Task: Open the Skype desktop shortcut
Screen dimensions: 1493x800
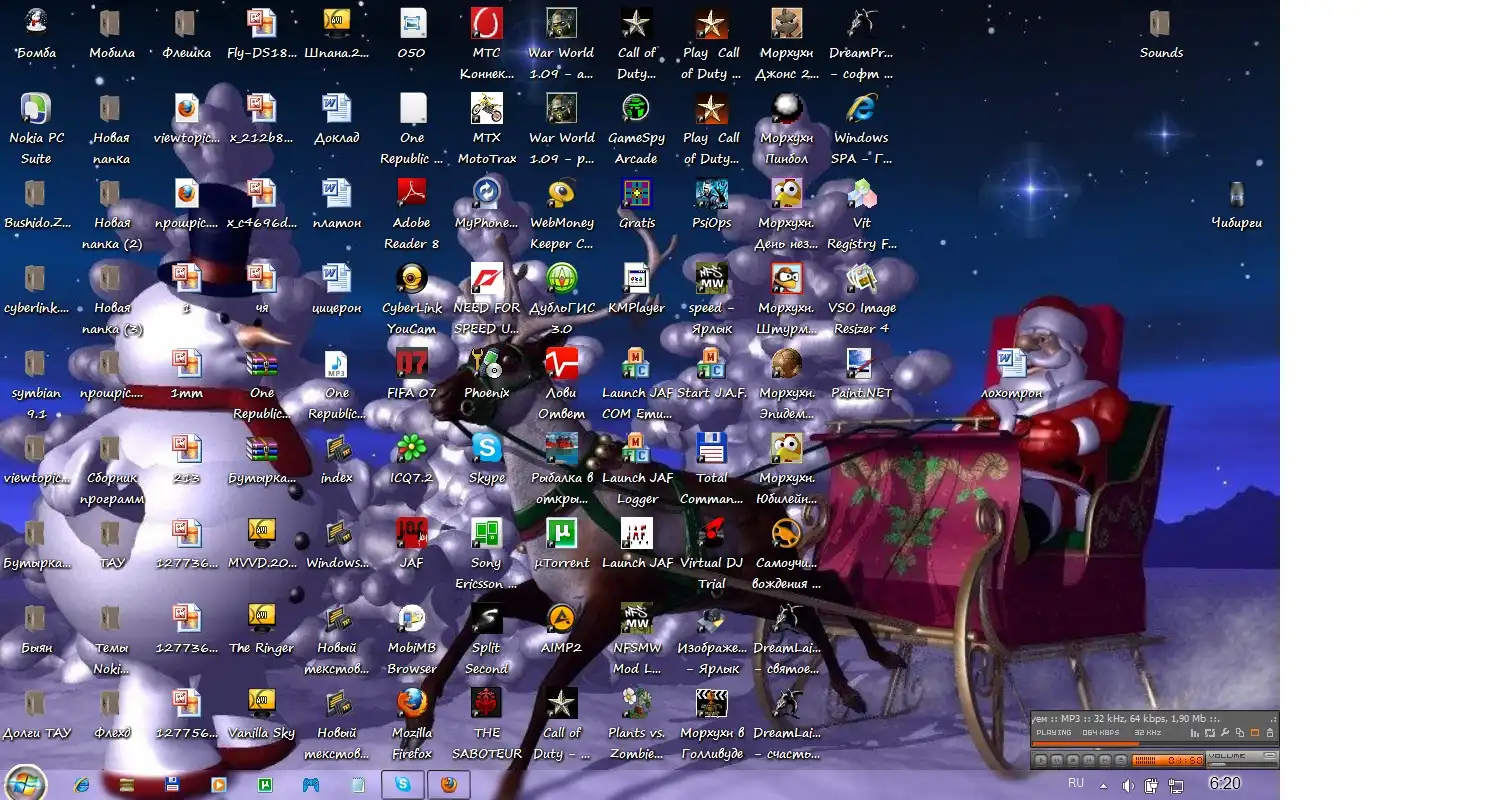Action: point(487,448)
